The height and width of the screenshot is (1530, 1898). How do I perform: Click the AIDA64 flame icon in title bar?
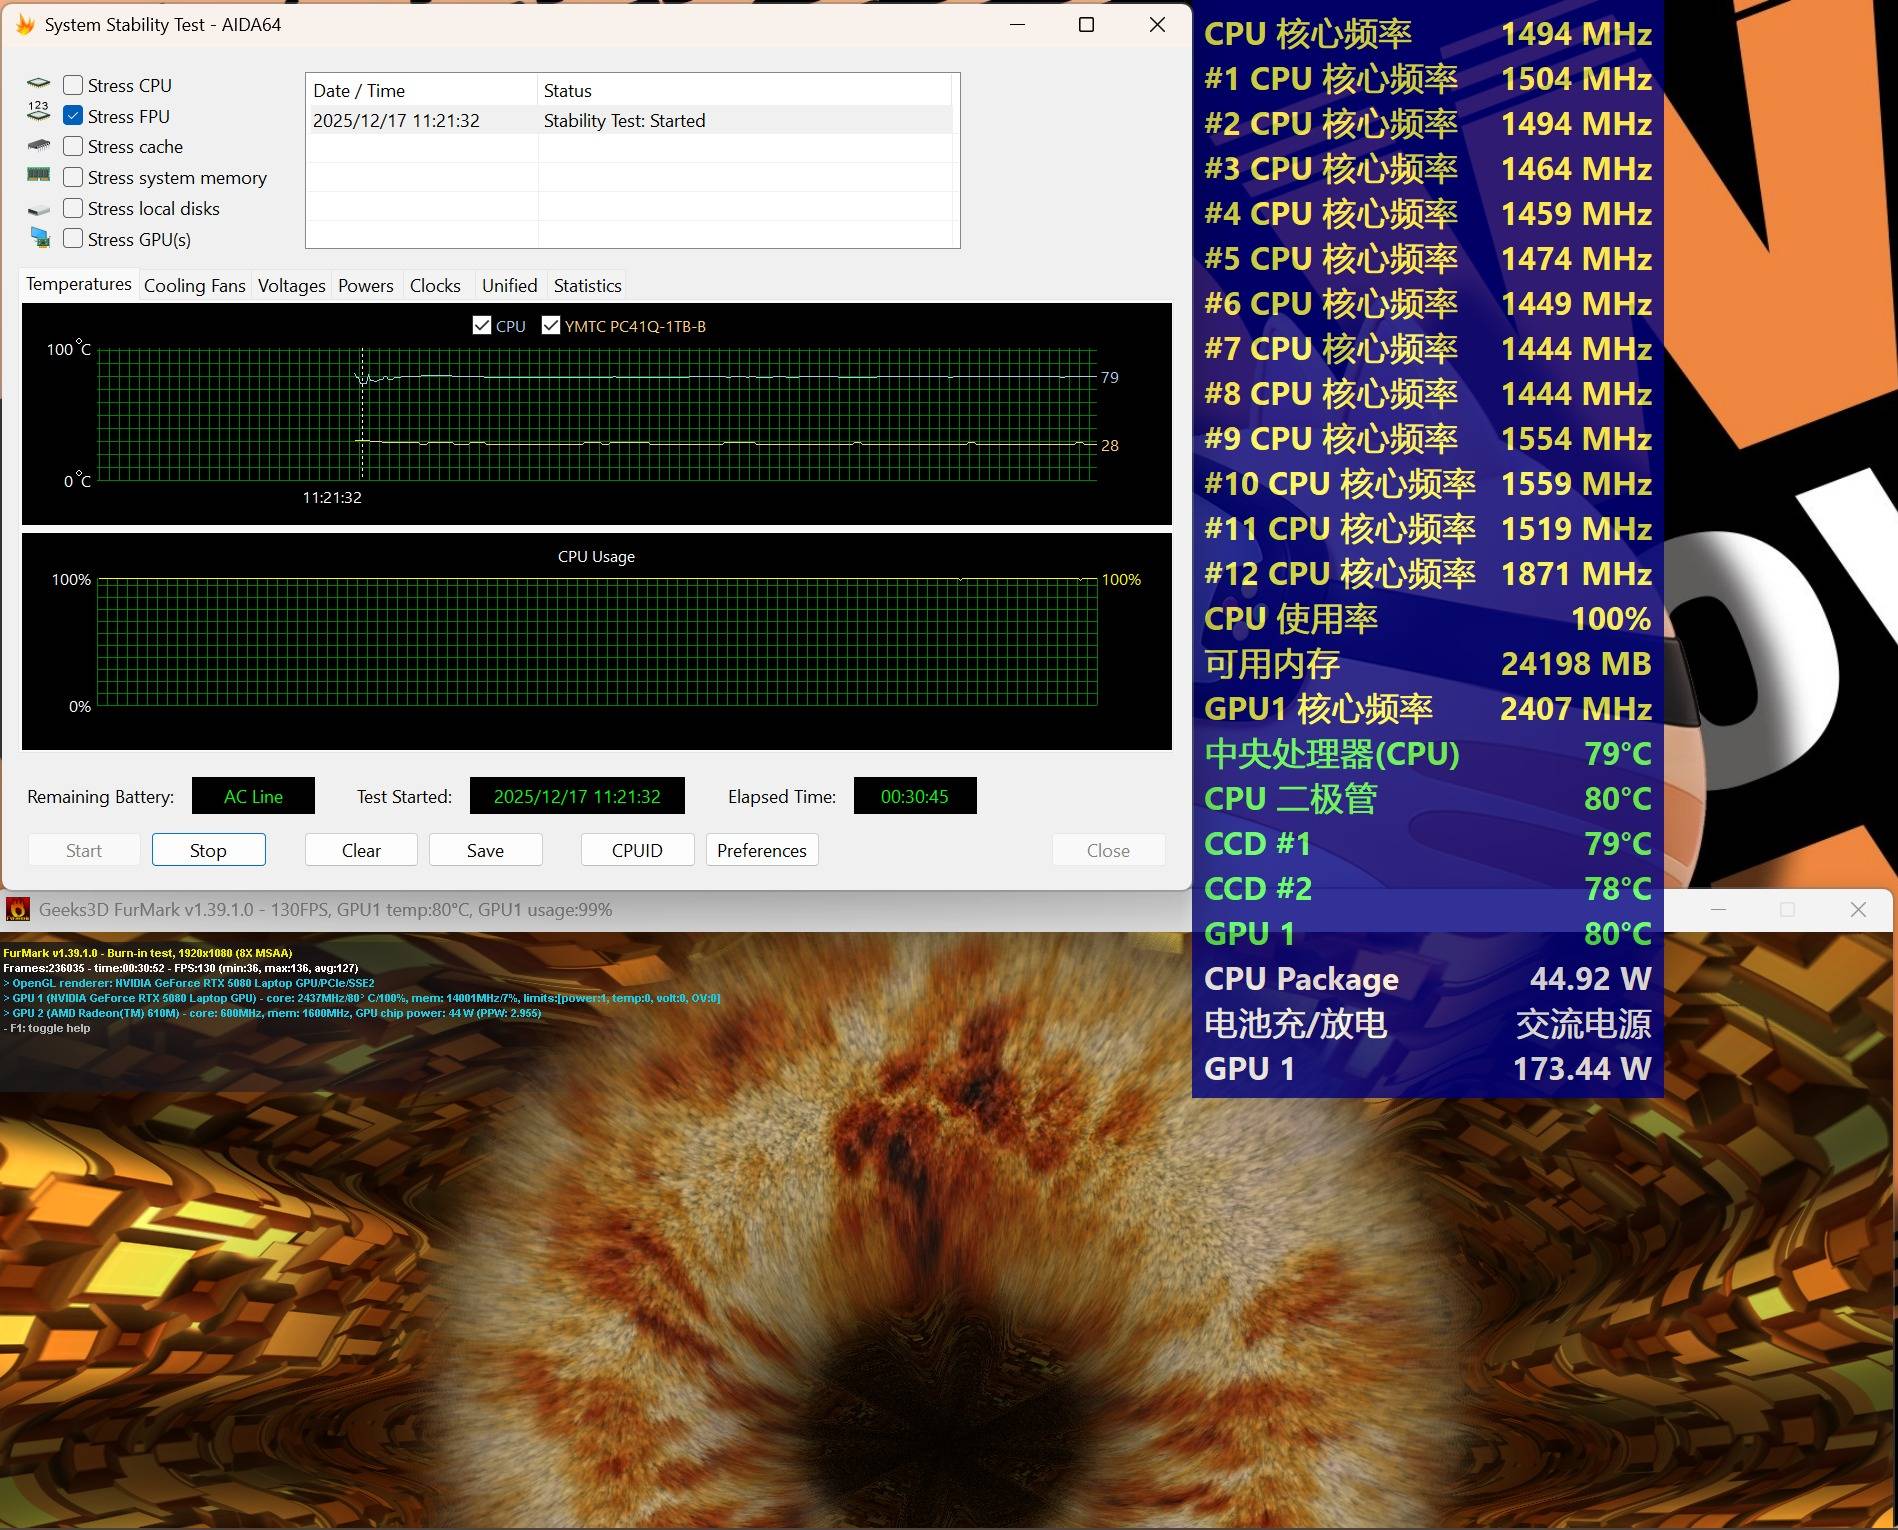pyautogui.click(x=25, y=24)
